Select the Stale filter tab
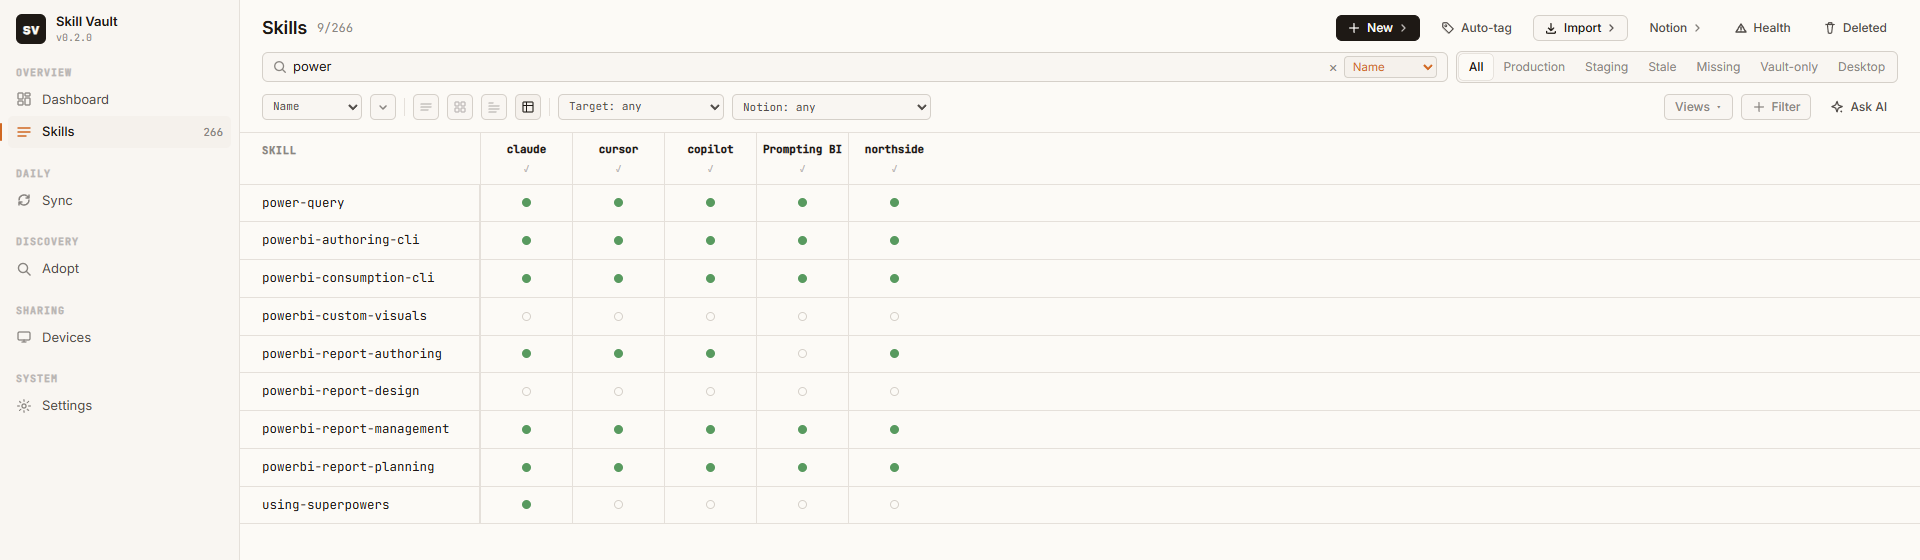Viewport: 1920px width, 560px height. pyautogui.click(x=1662, y=67)
